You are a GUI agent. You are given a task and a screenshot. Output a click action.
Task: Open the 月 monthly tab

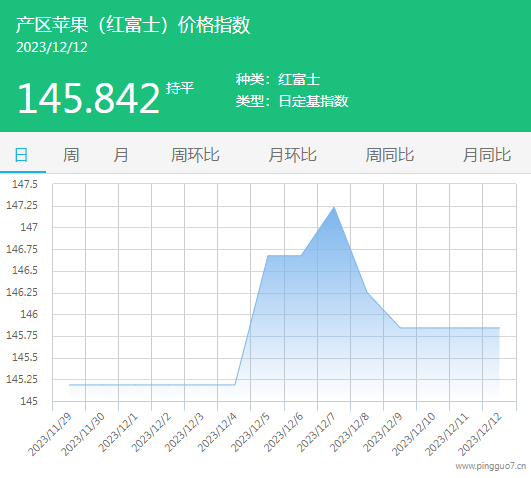pyautogui.click(x=121, y=155)
